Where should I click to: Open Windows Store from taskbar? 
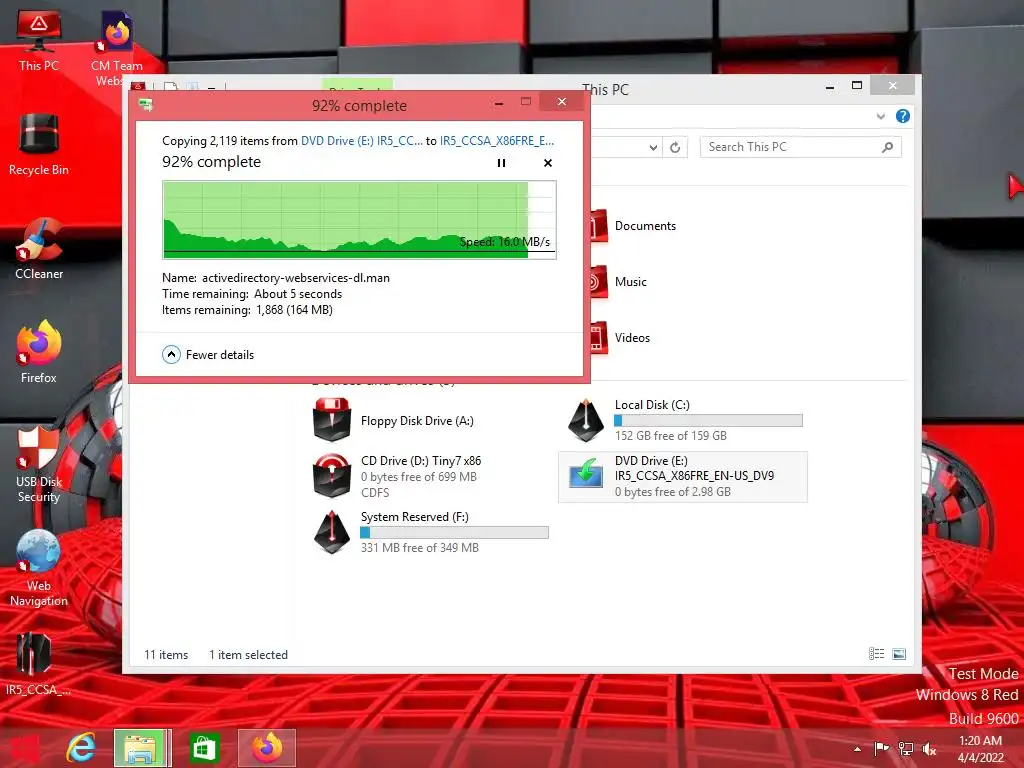[x=204, y=748]
